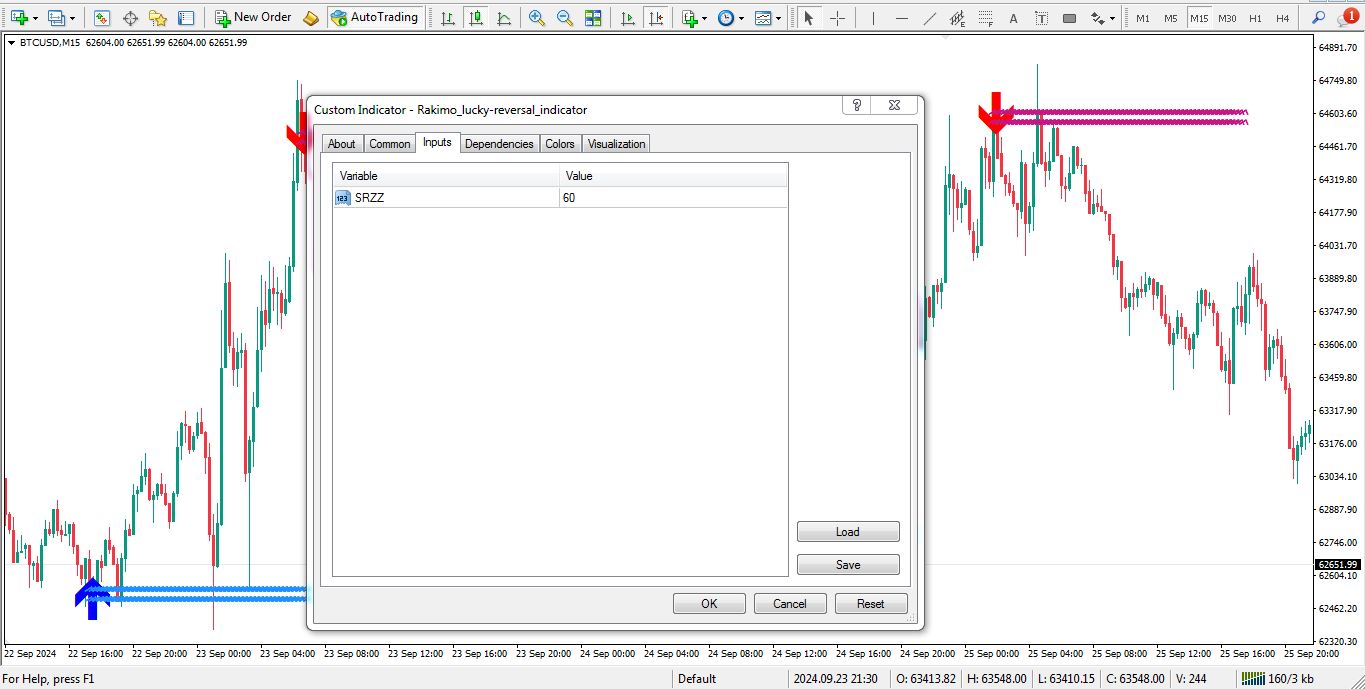Add a Text annotation to the chart
1365x689 pixels.
[1013, 17]
